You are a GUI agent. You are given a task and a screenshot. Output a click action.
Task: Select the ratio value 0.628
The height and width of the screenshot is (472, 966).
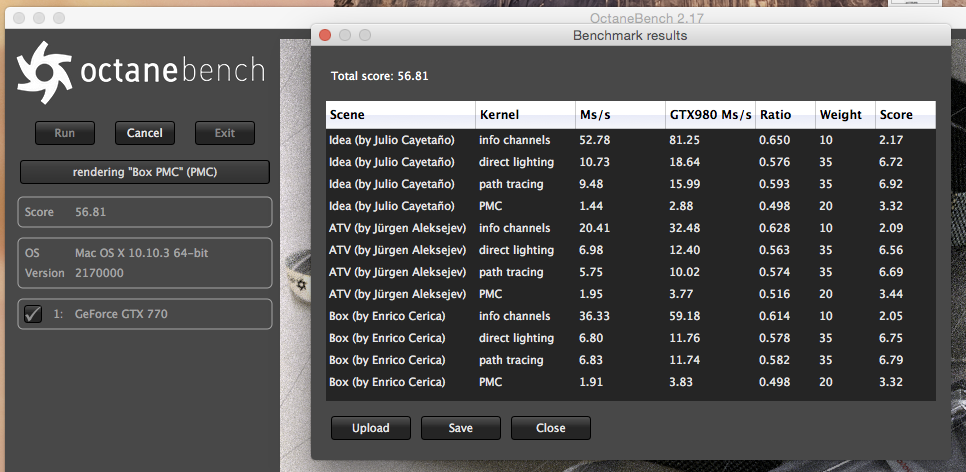(x=775, y=228)
